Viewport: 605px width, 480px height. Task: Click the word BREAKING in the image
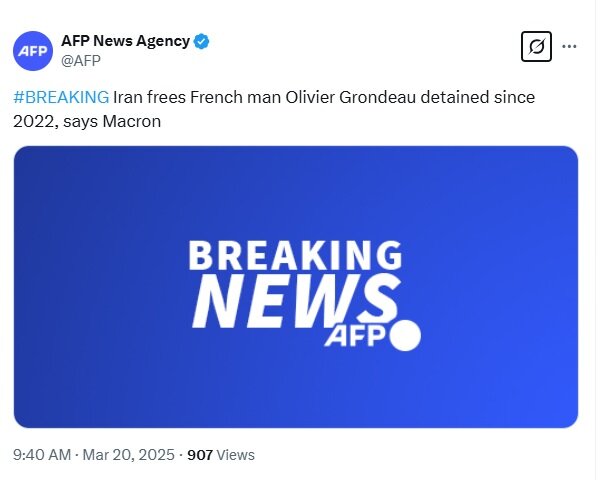click(x=295, y=257)
